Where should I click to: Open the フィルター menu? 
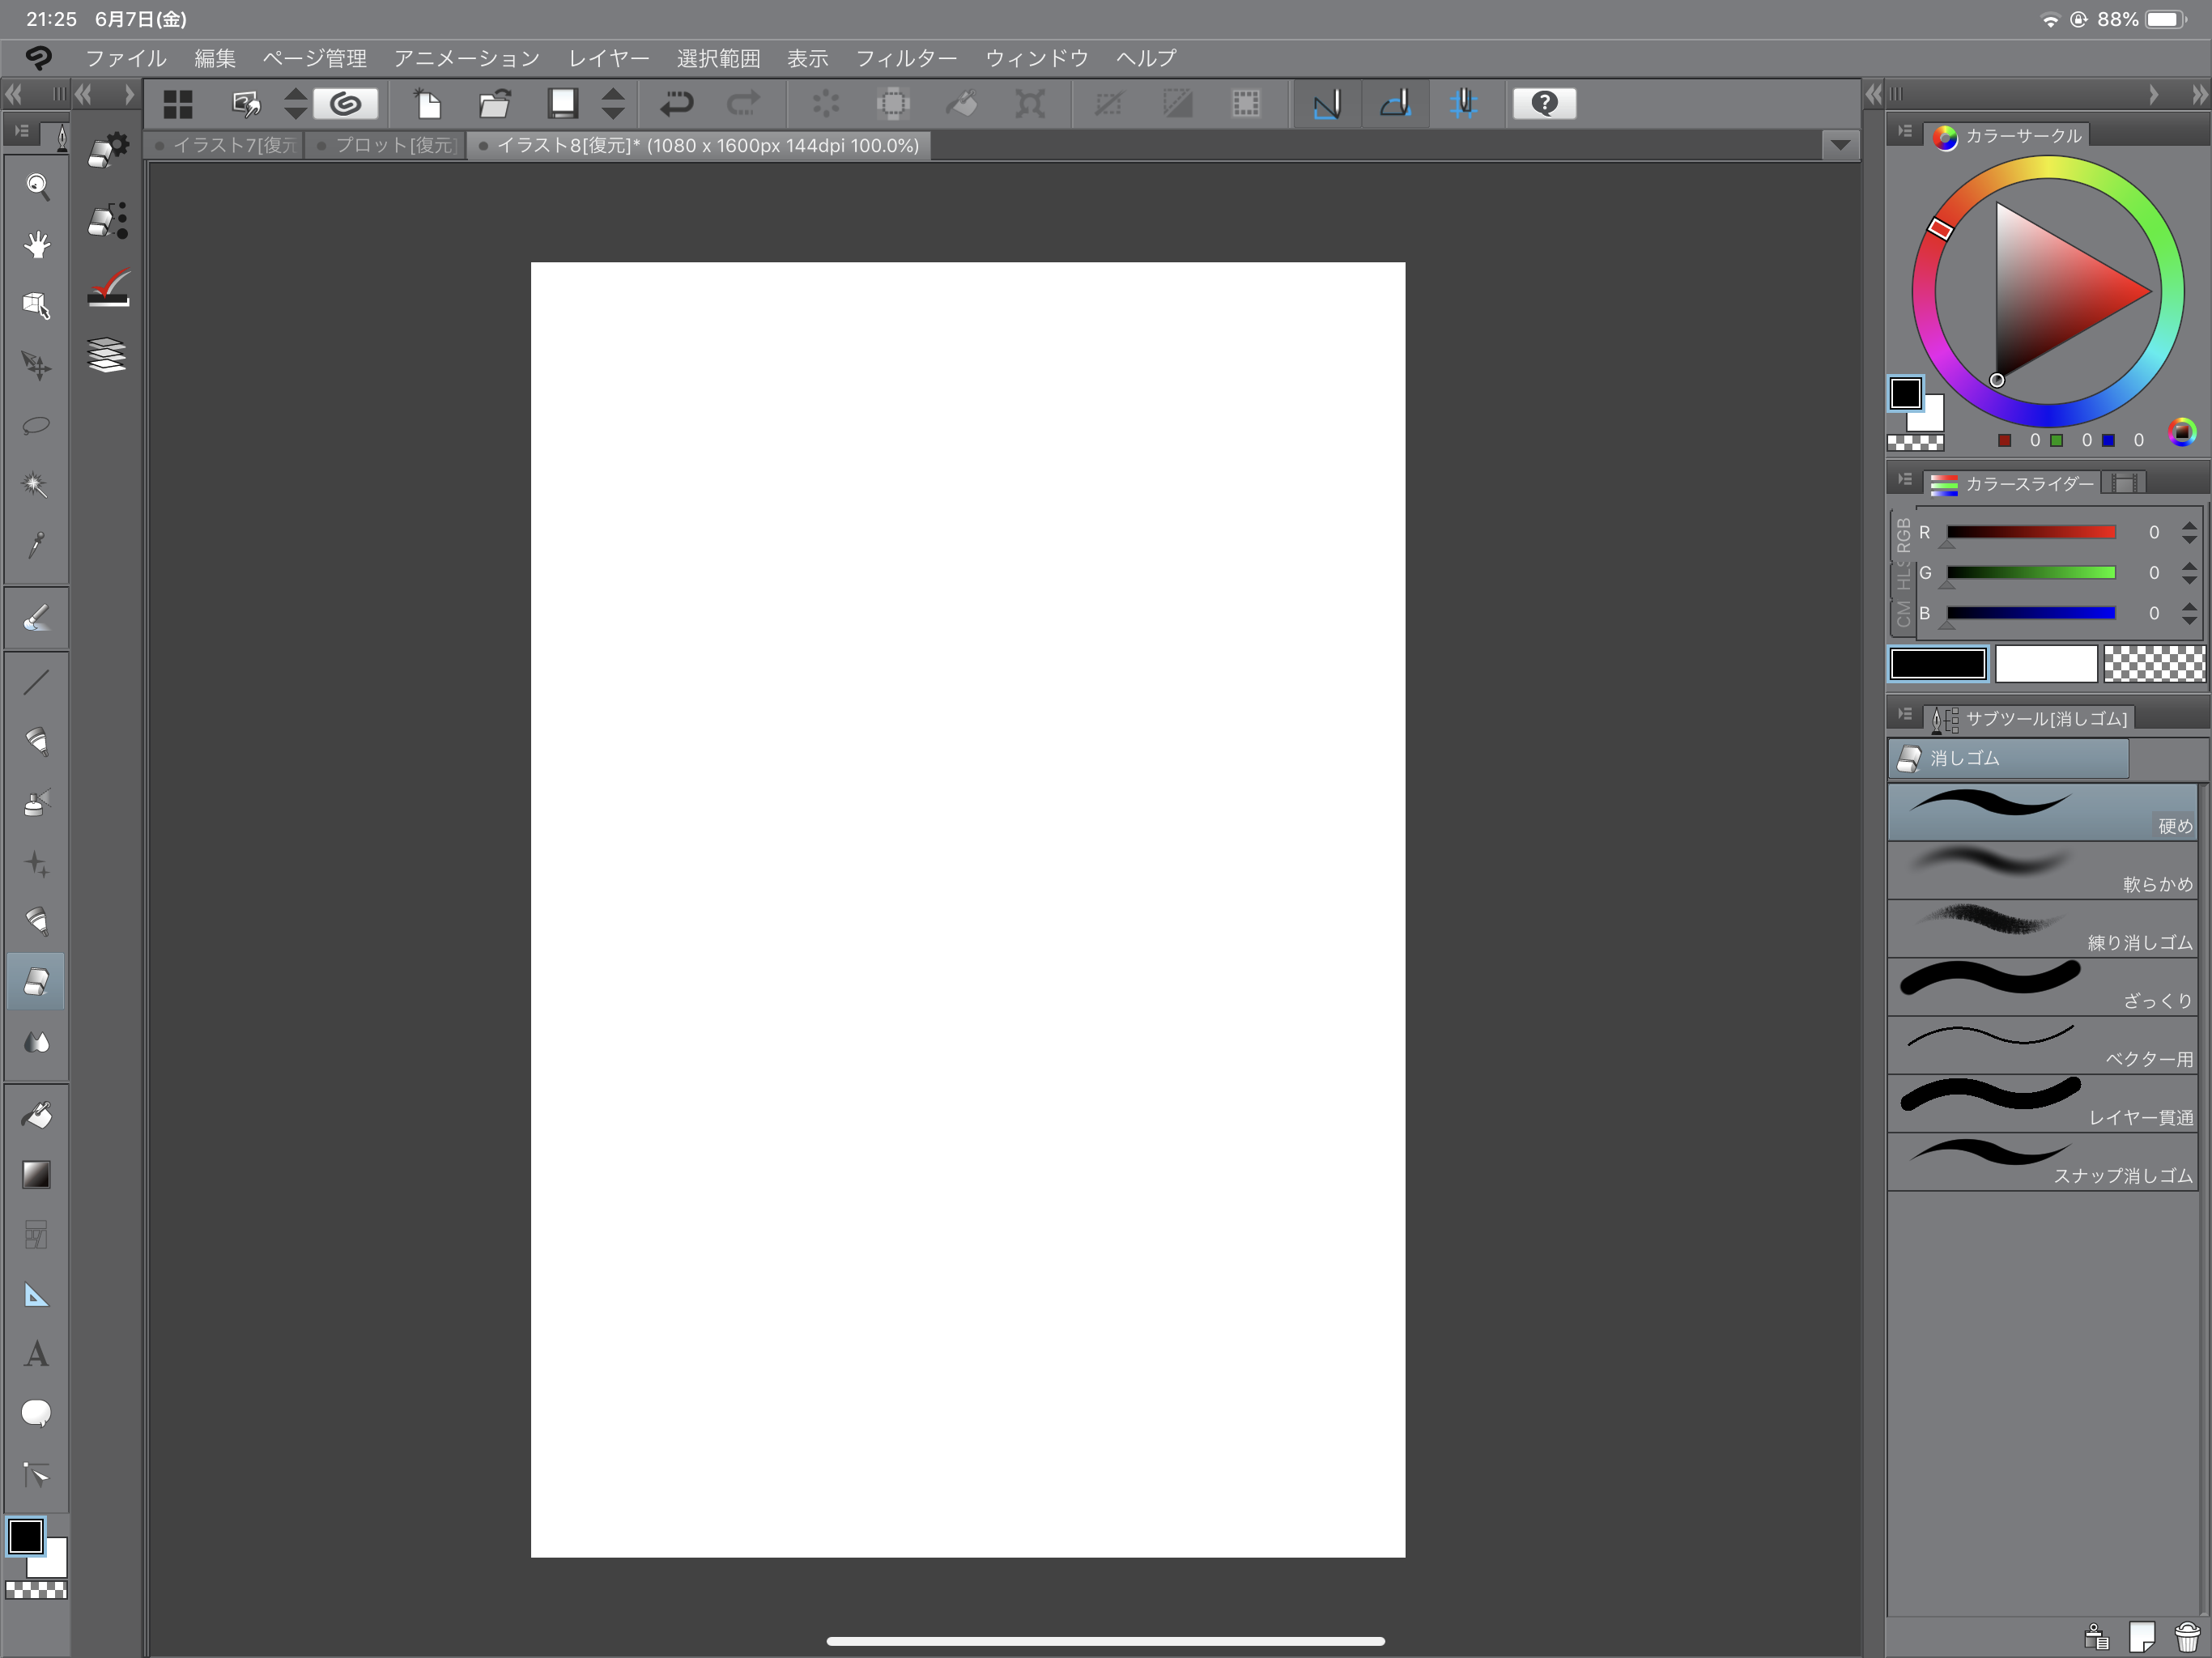[906, 58]
